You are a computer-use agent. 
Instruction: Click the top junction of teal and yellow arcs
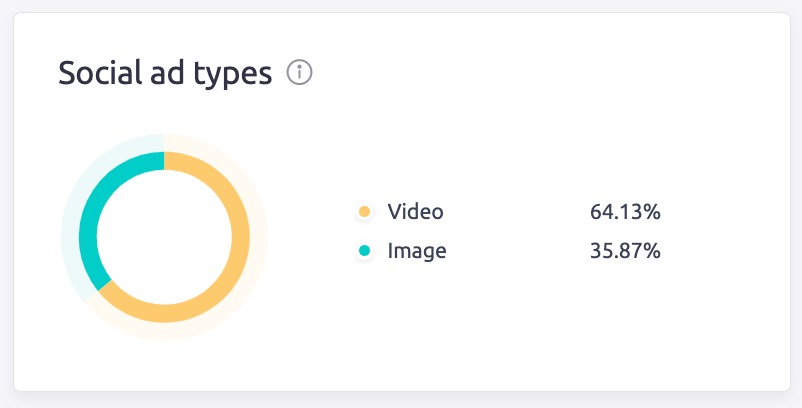[x=164, y=160]
